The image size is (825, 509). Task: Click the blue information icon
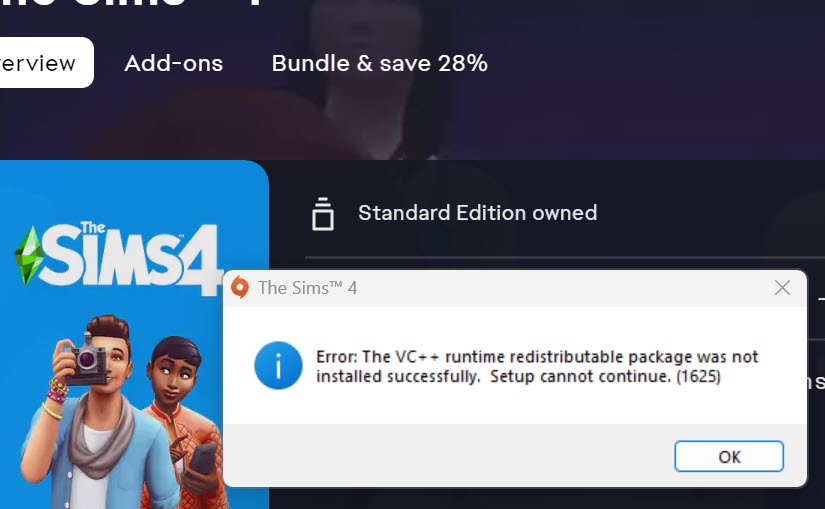point(278,366)
